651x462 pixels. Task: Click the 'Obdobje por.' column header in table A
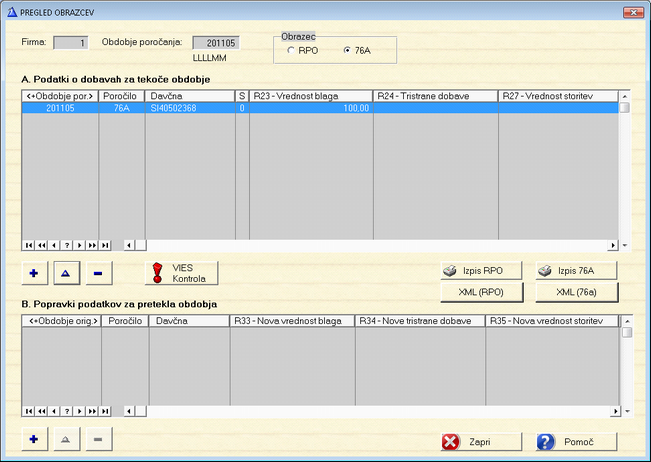click(60, 96)
